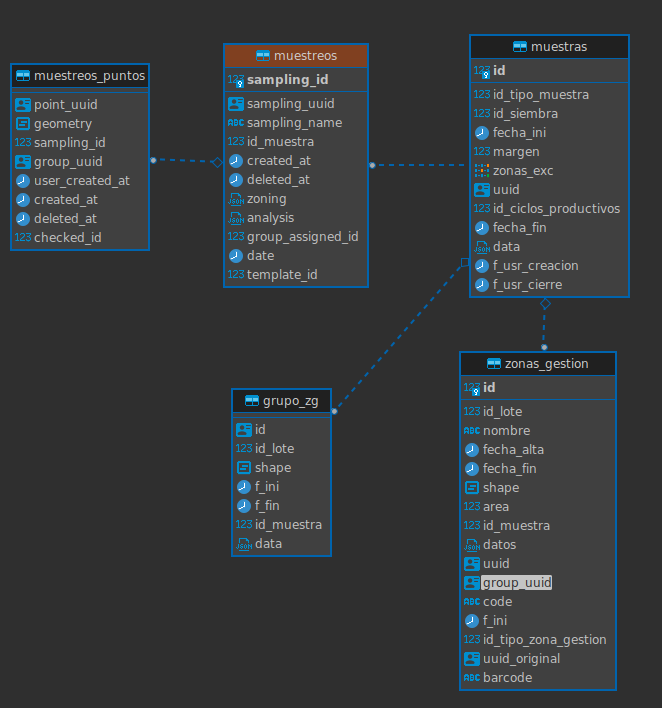
Task: Select the grupo_zg table header
Action: pyautogui.click(x=281, y=401)
